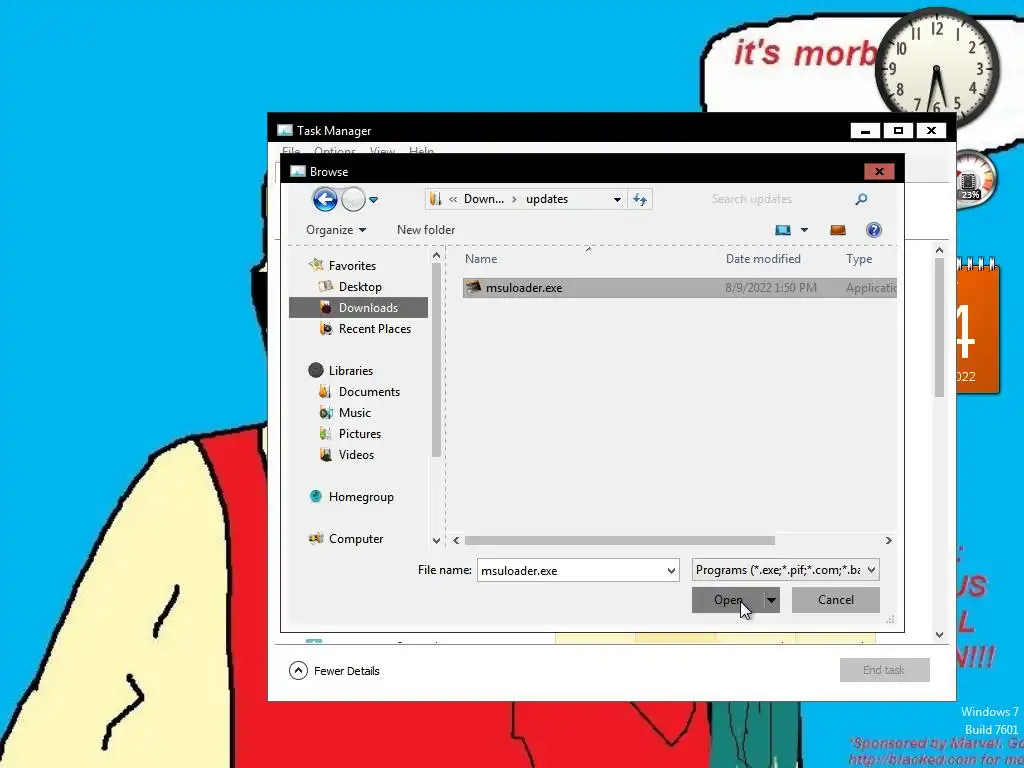Cancel the Browse dialog
Image resolution: width=1024 pixels, height=768 pixels.
[836, 600]
